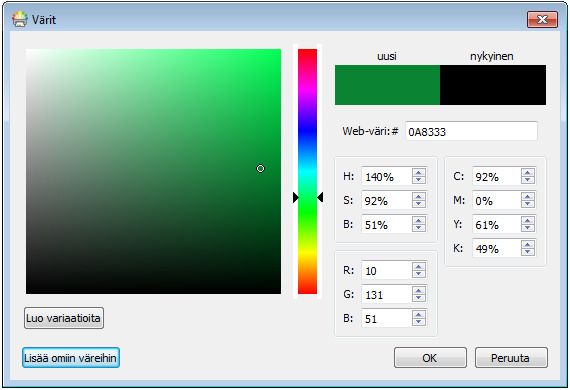Select the uusi green color swatch
The height and width of the screenshot is (390, 570).
pos(388,85)
